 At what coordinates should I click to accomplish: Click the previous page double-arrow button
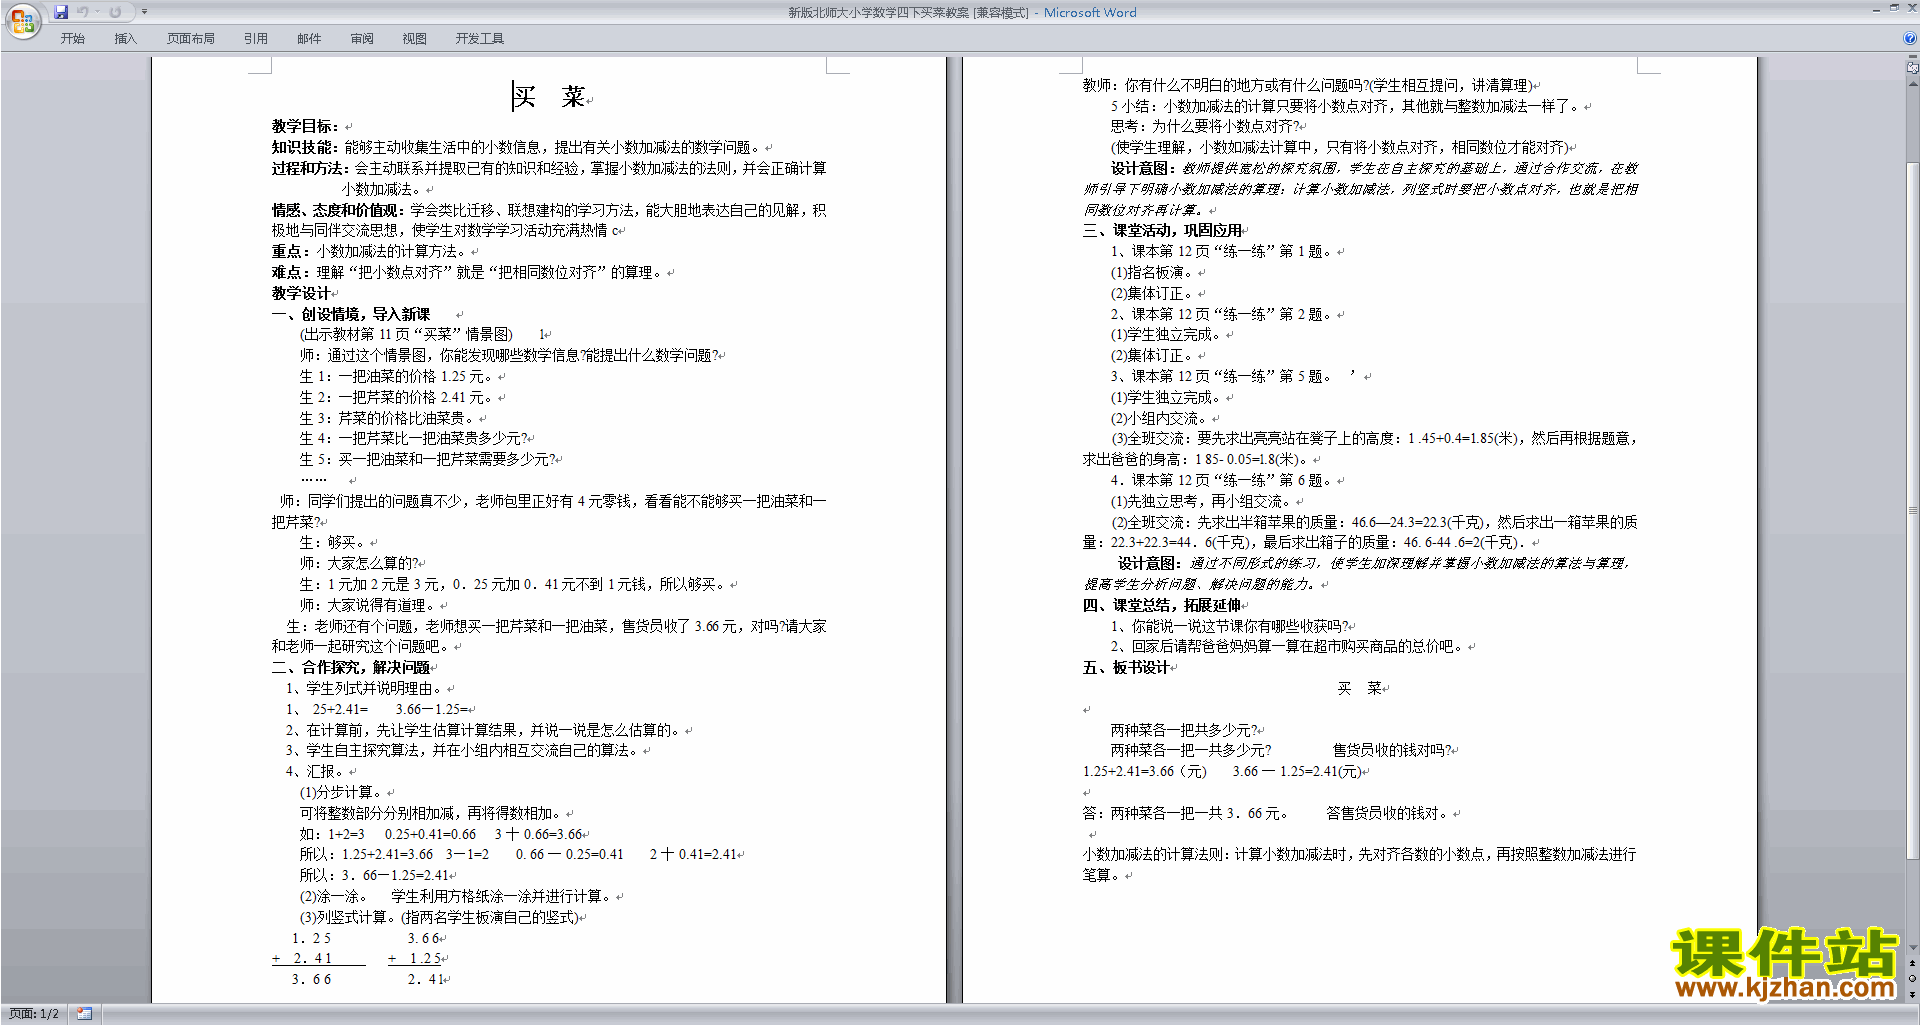1913,964
